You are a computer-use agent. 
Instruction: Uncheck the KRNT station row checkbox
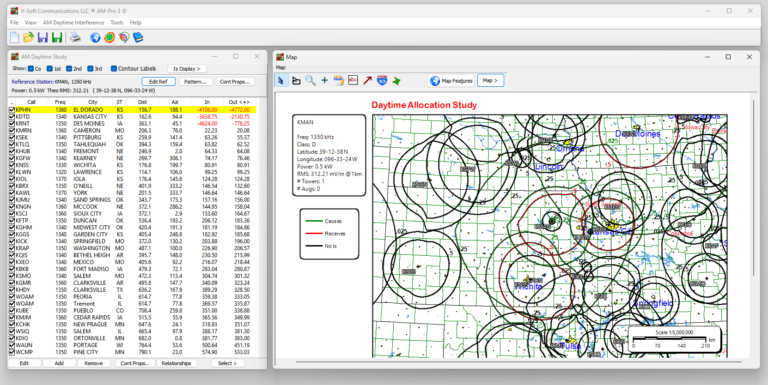tap(12, 124)
